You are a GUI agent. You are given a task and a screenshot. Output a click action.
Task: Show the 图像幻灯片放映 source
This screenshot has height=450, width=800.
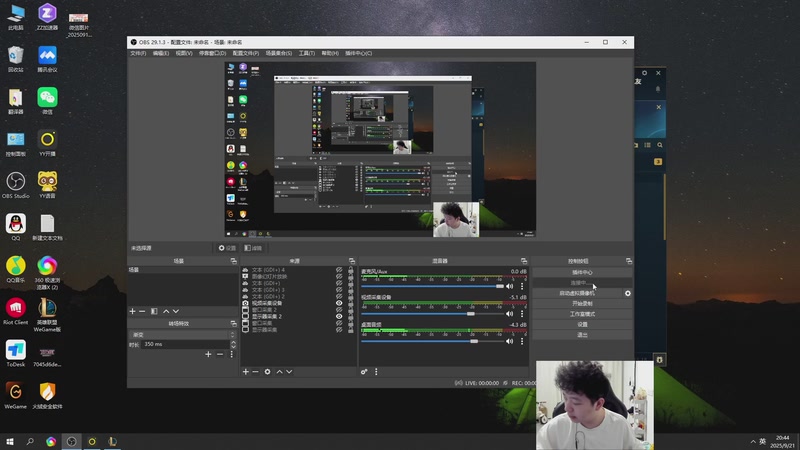tap(339, 277)
